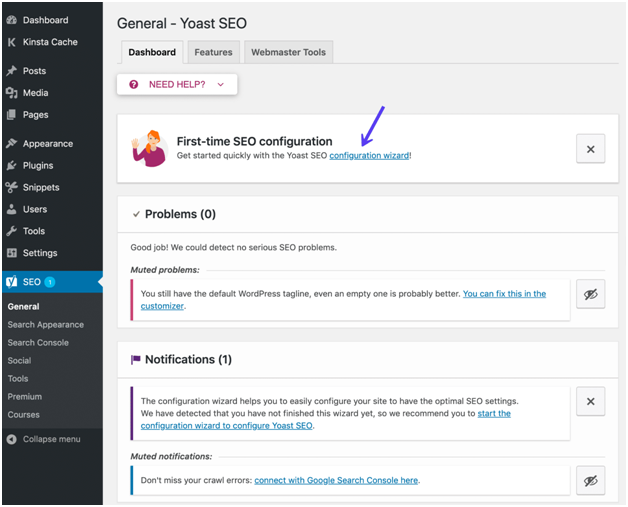Click the 'Muted notifications:' label
This screenshot has width=628, height=507.
click(171, 457)
